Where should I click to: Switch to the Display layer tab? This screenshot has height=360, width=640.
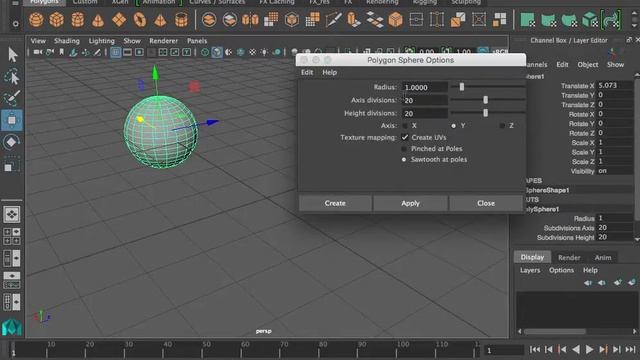point(532,257)
